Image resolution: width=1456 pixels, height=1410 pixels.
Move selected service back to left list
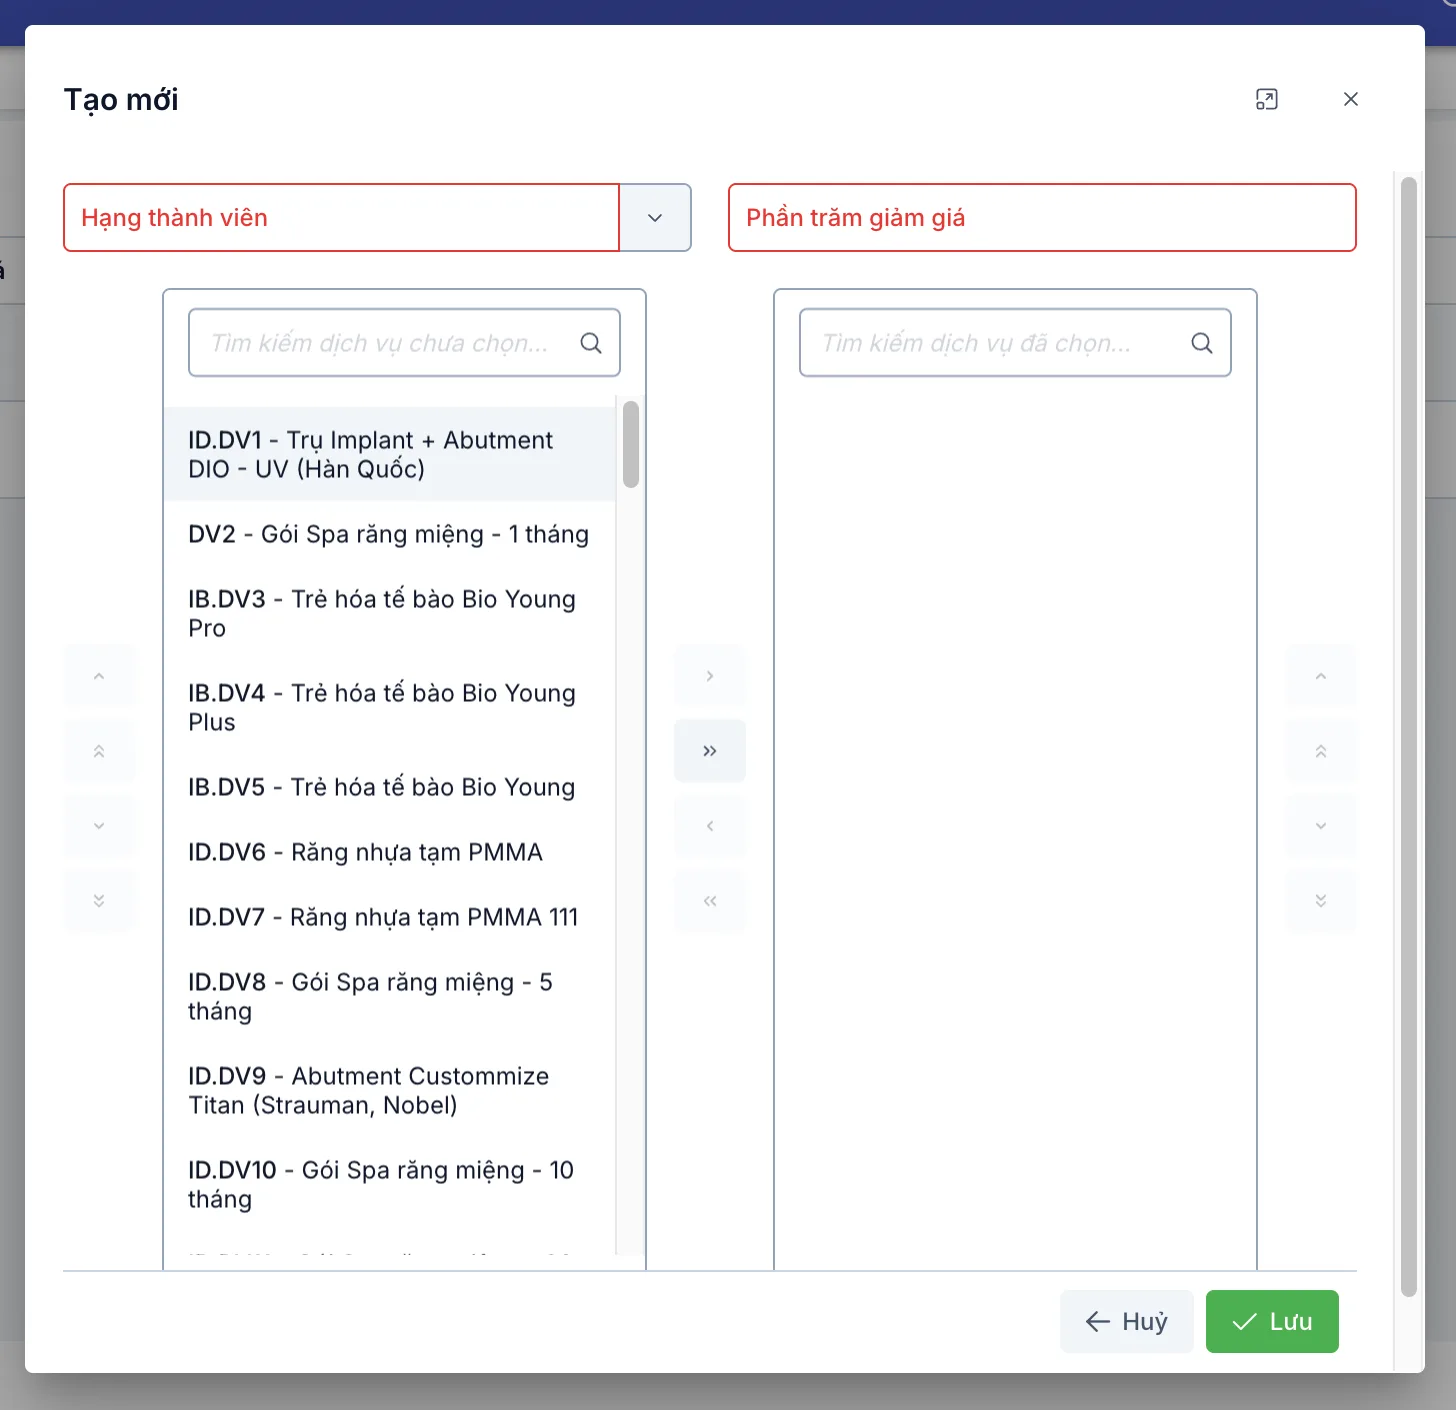tap(710, 826)
